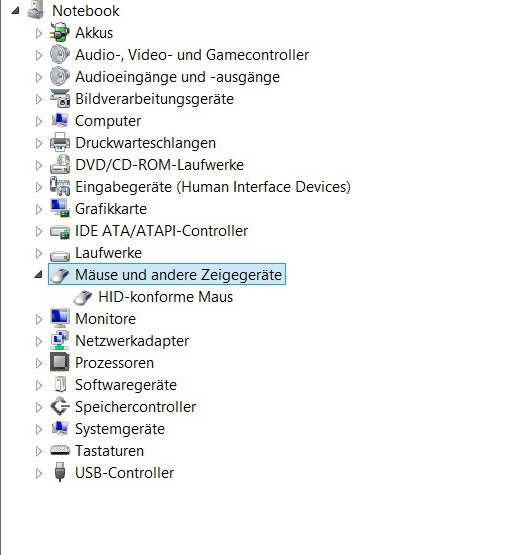Select the Softwaregeräte label
527x555 pixels.
click(x=126, y=385)
